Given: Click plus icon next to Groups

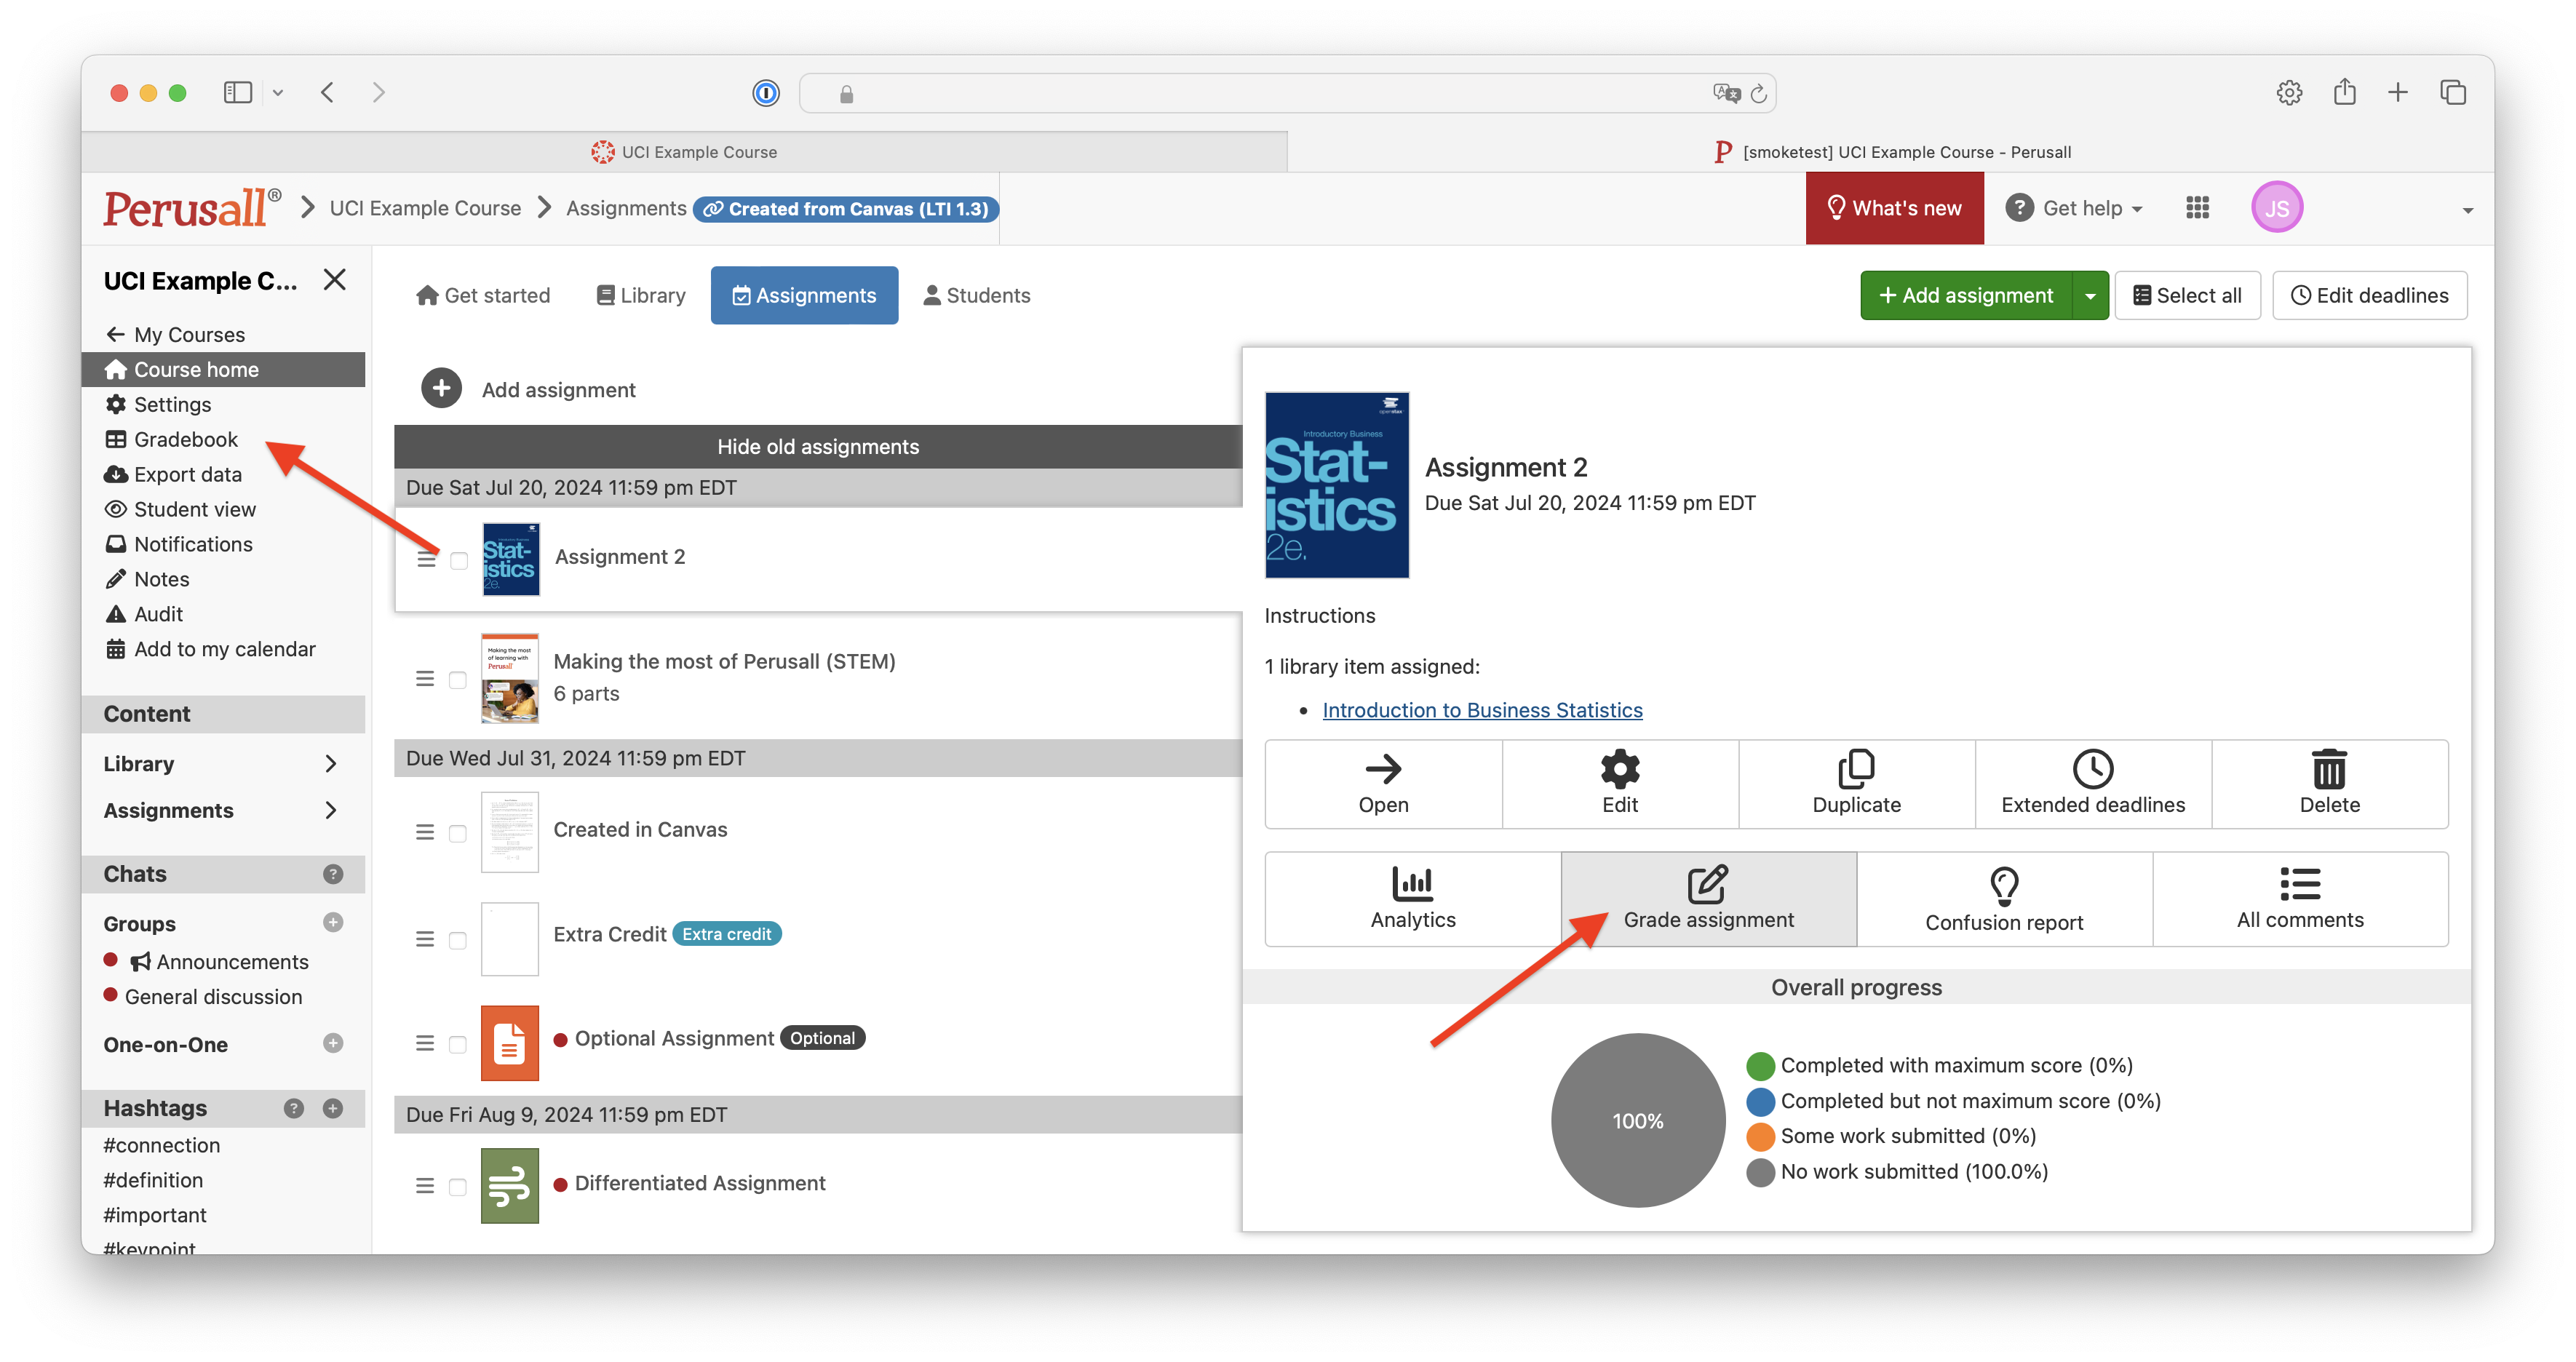Looking at the screenshot, I should click(333, 922).
